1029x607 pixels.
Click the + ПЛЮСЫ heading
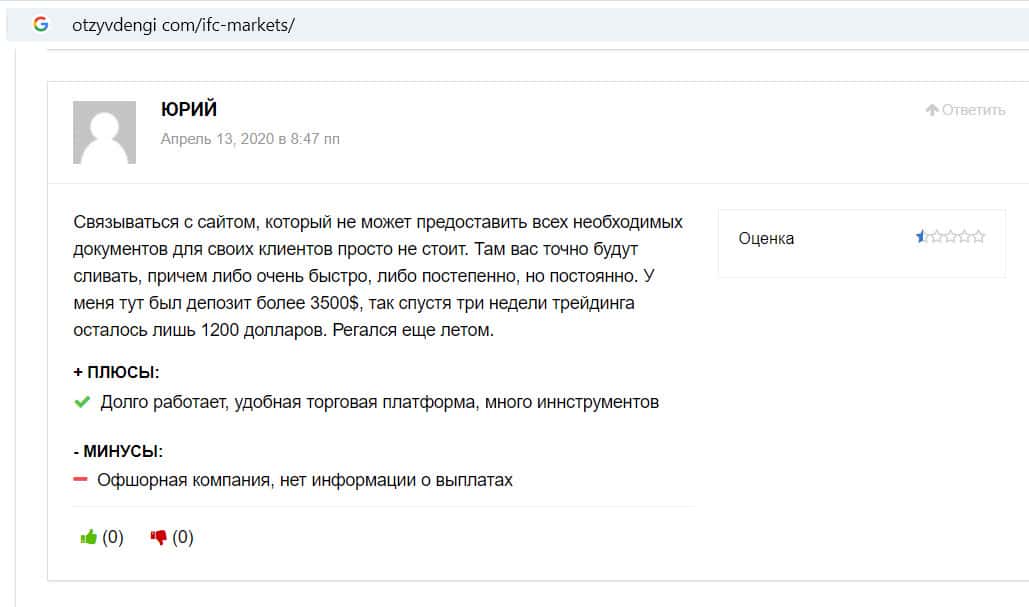116,373
